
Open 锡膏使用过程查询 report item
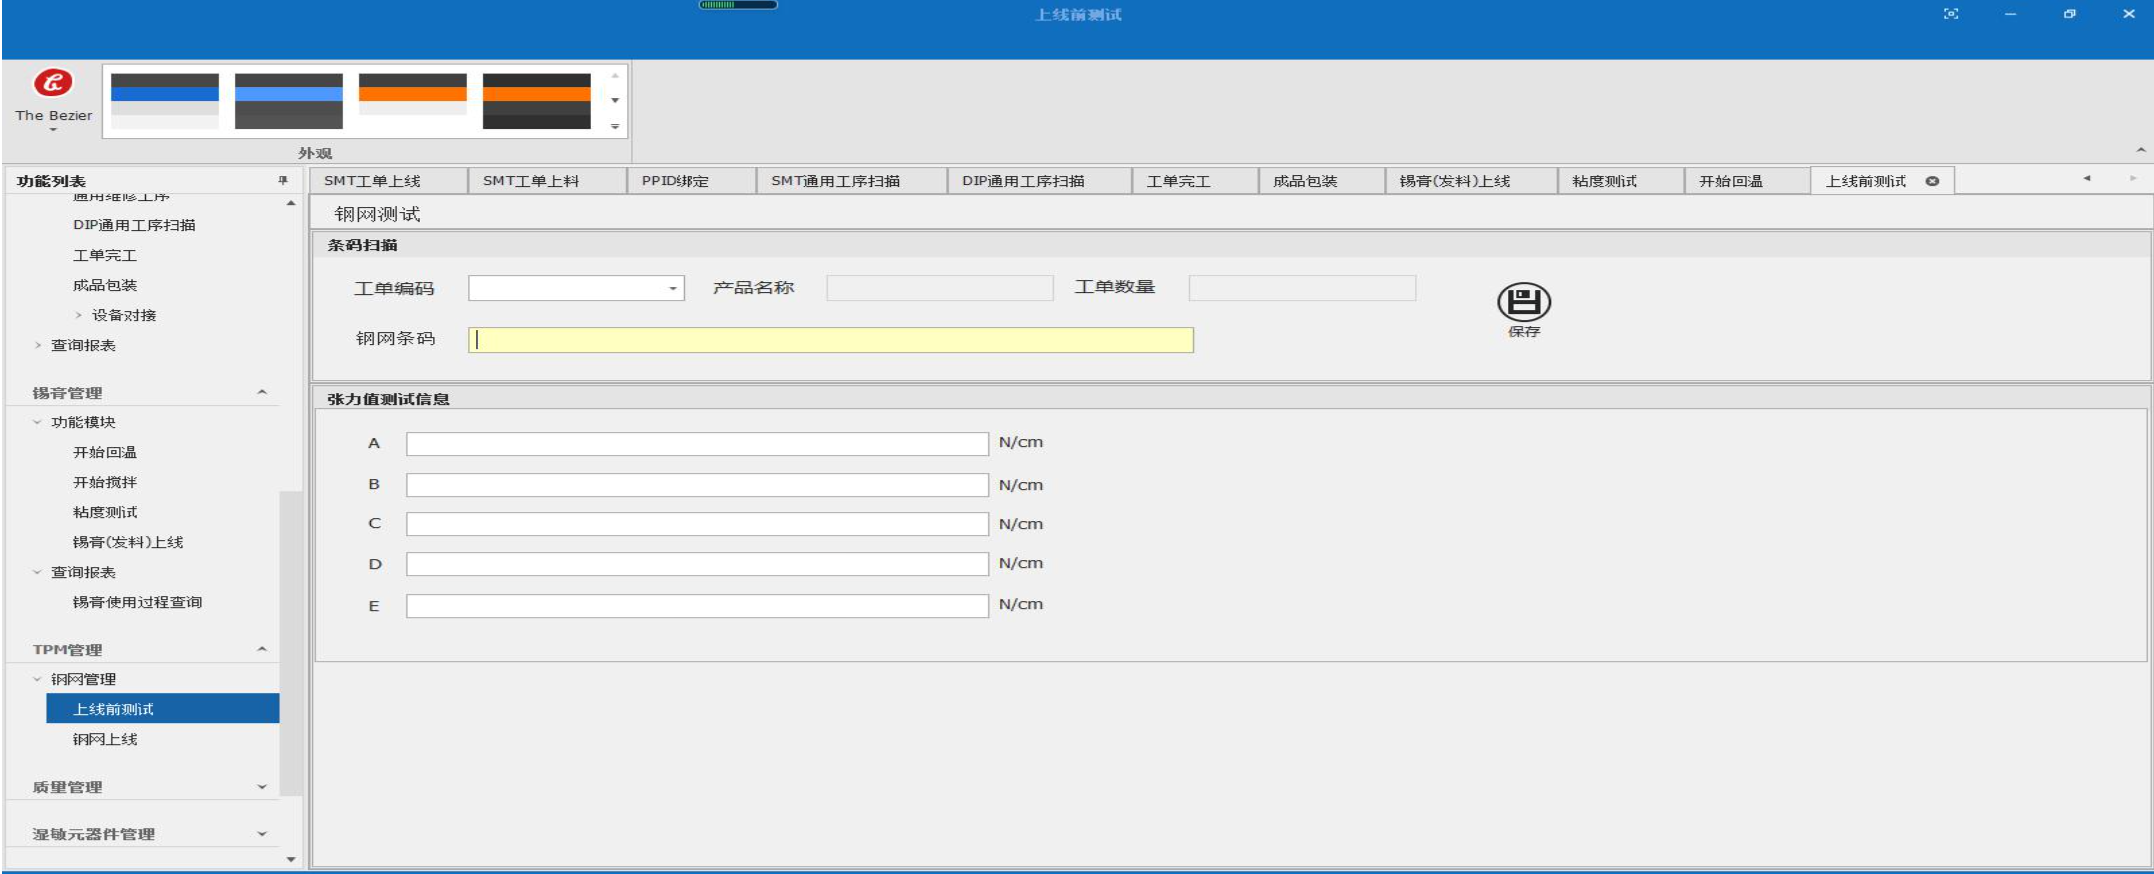coord(137,602)
